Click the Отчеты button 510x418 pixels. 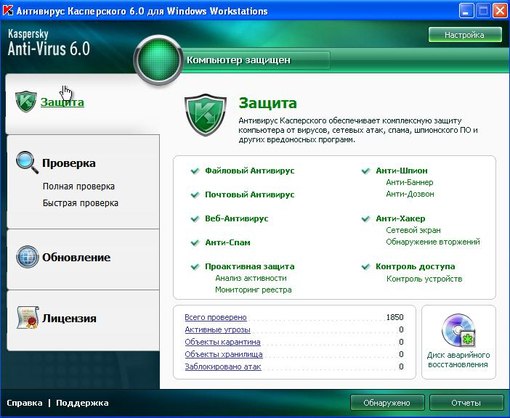466,403
